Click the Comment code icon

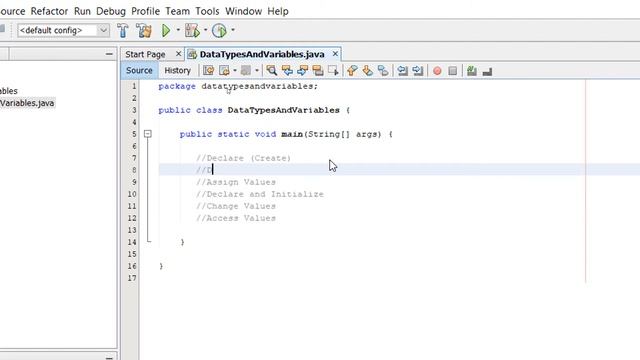click(x=472, y=71)
